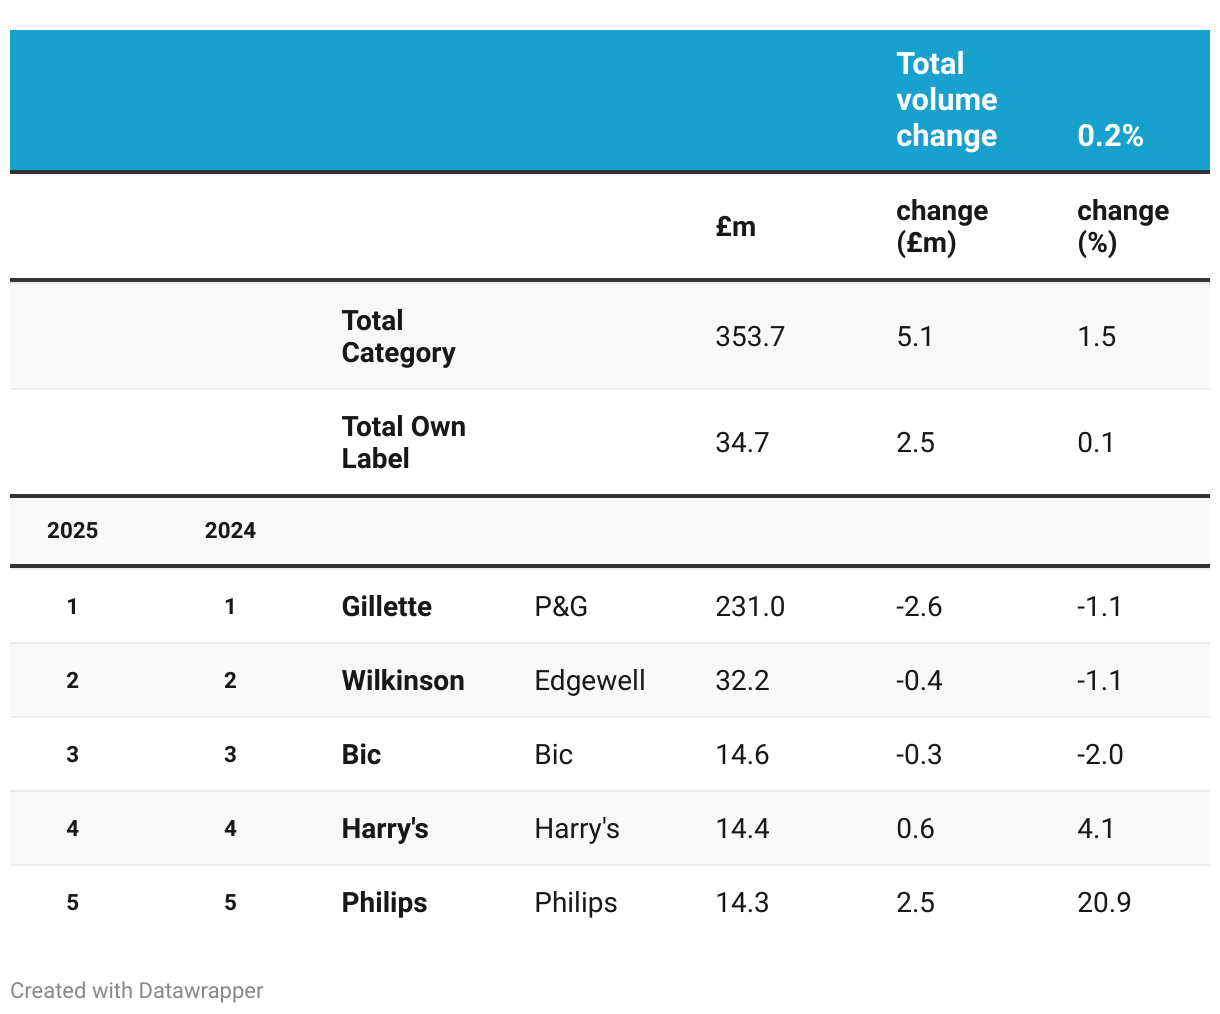This screenshot has height=1014, width=1220.
Task: Click the 0.2% volume change value
Action: (1110, 136)
